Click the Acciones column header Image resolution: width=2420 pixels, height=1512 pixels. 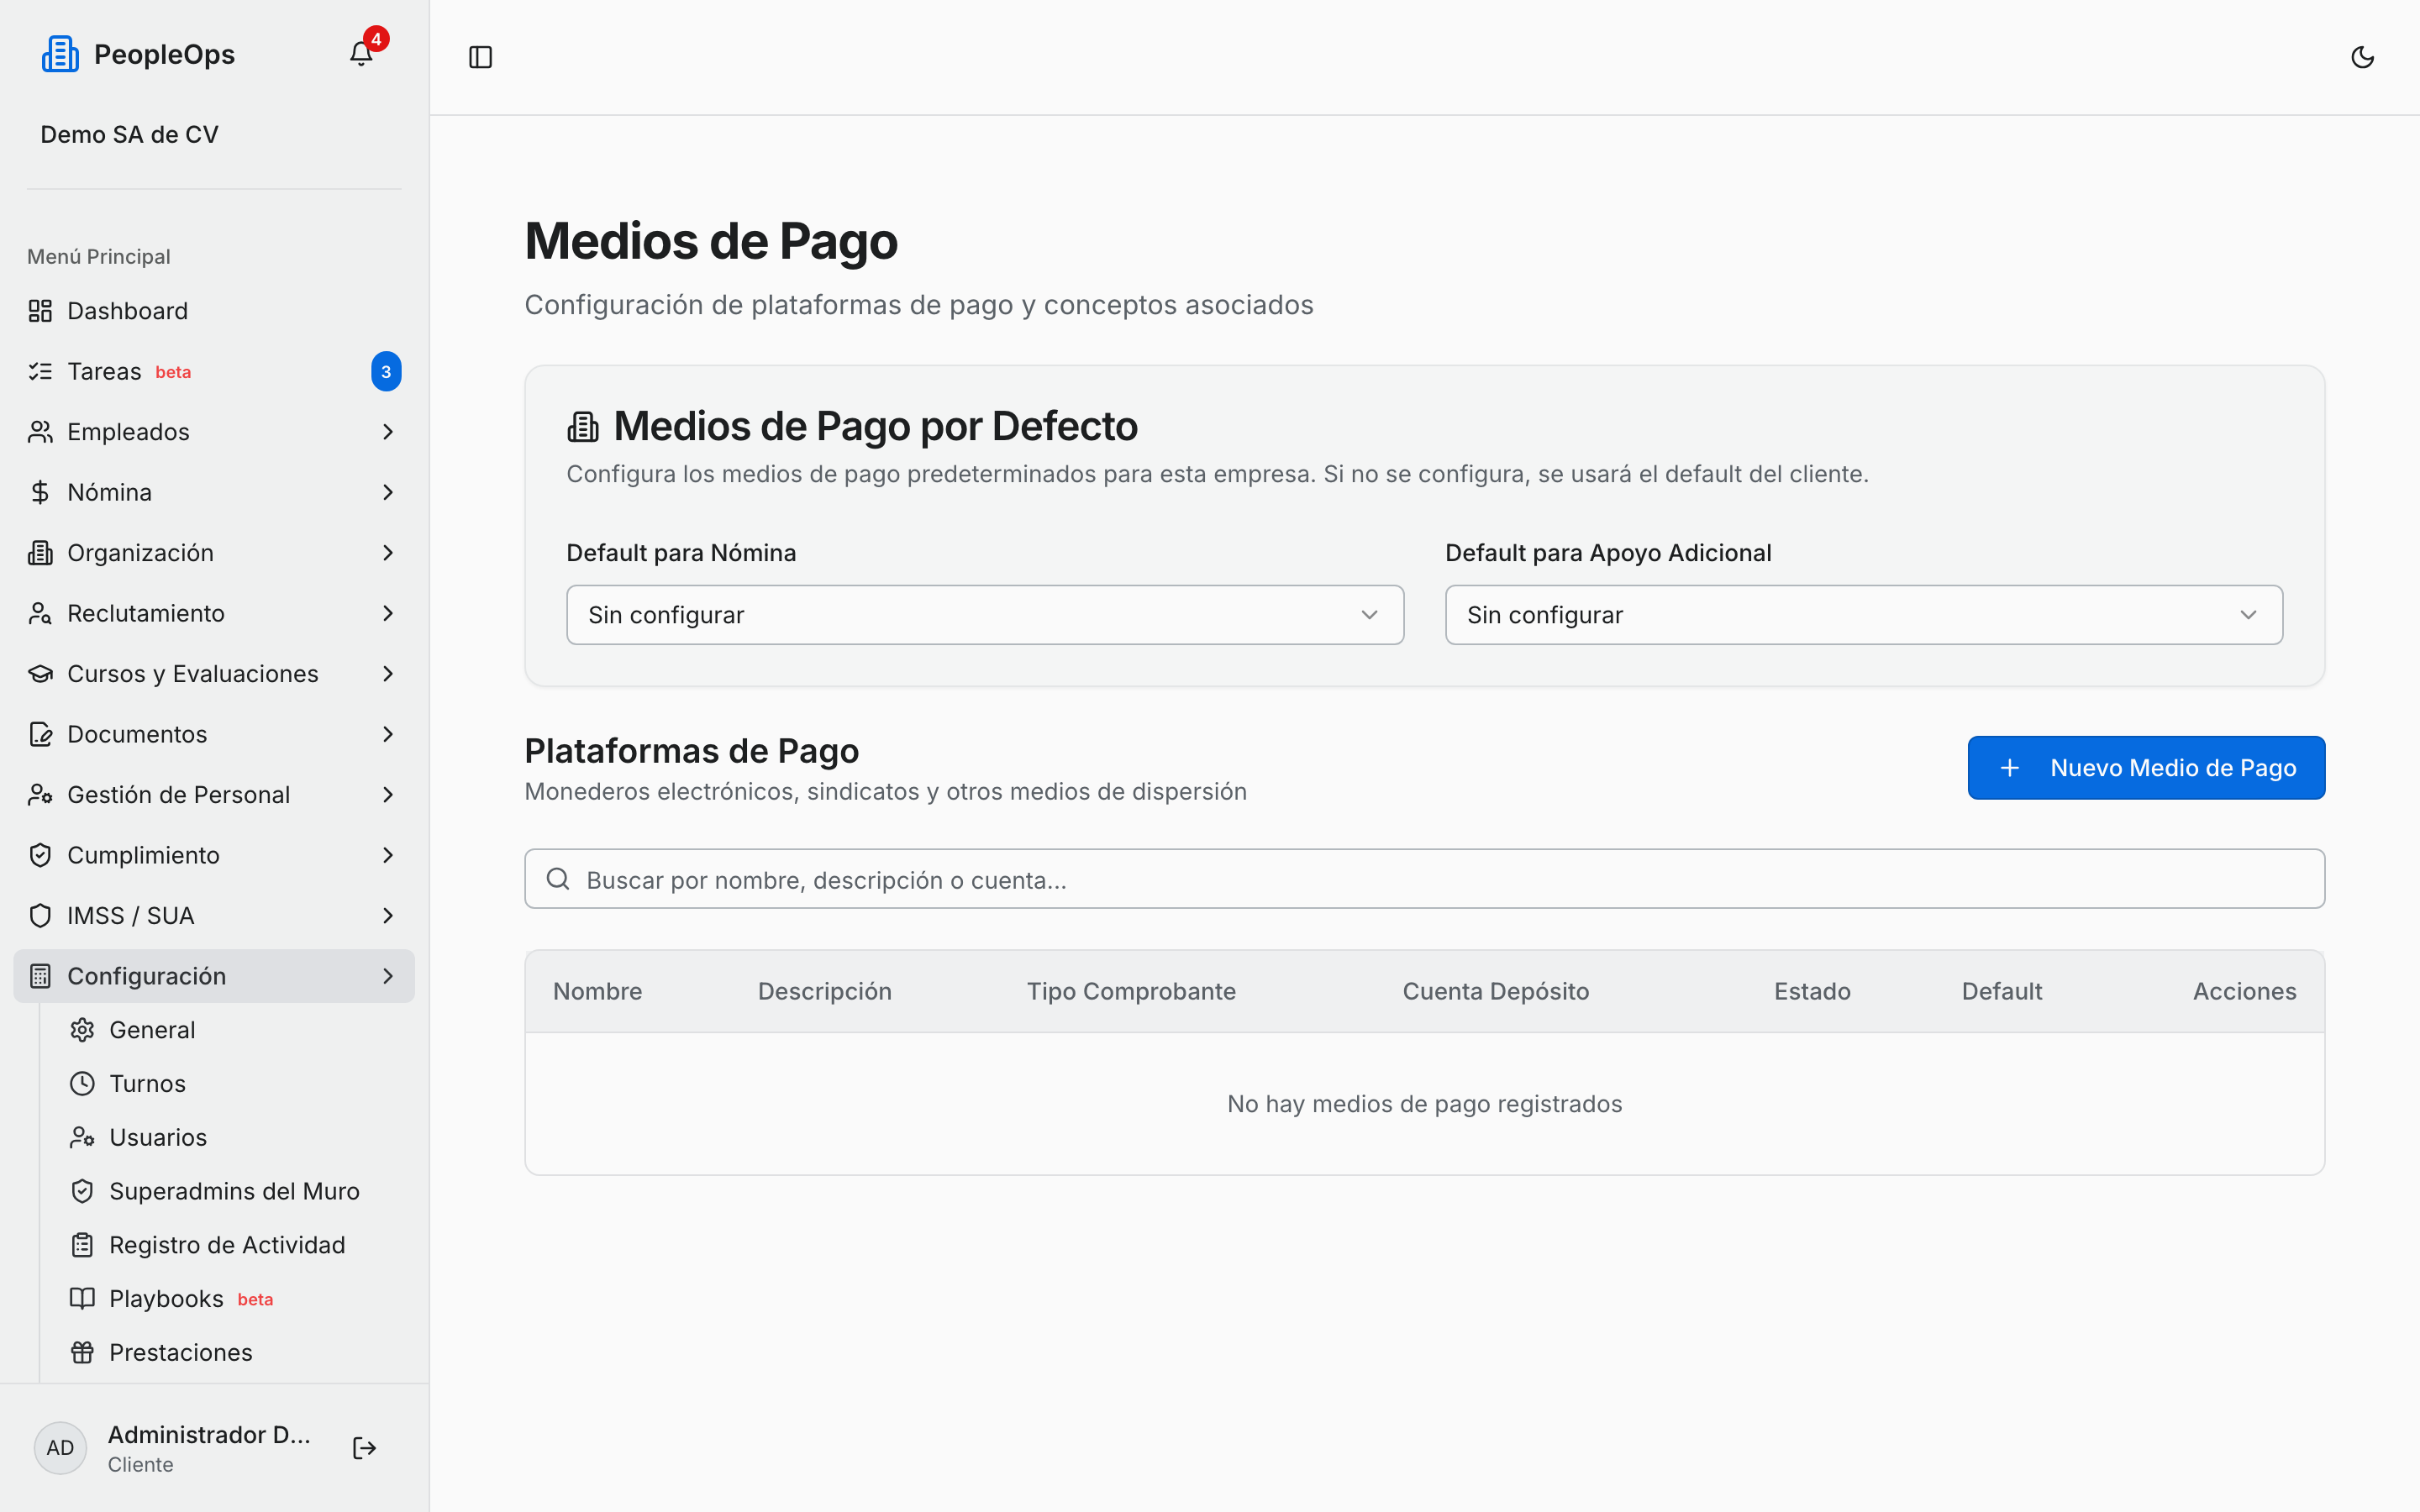pos(2245,991)
